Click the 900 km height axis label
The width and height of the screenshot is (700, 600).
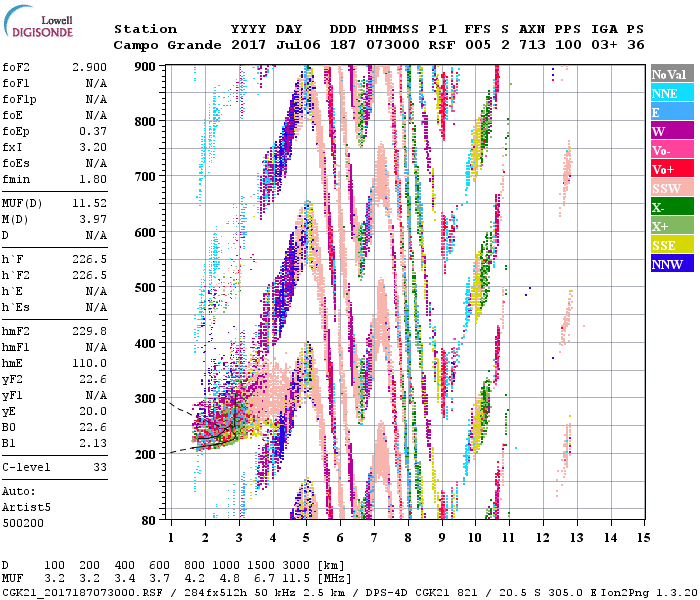(145, 67)
